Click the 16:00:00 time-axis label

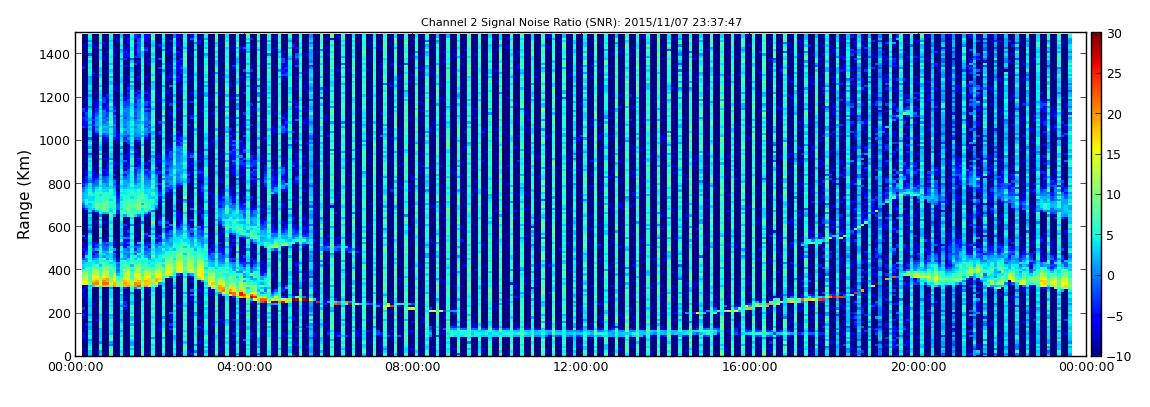750,367
